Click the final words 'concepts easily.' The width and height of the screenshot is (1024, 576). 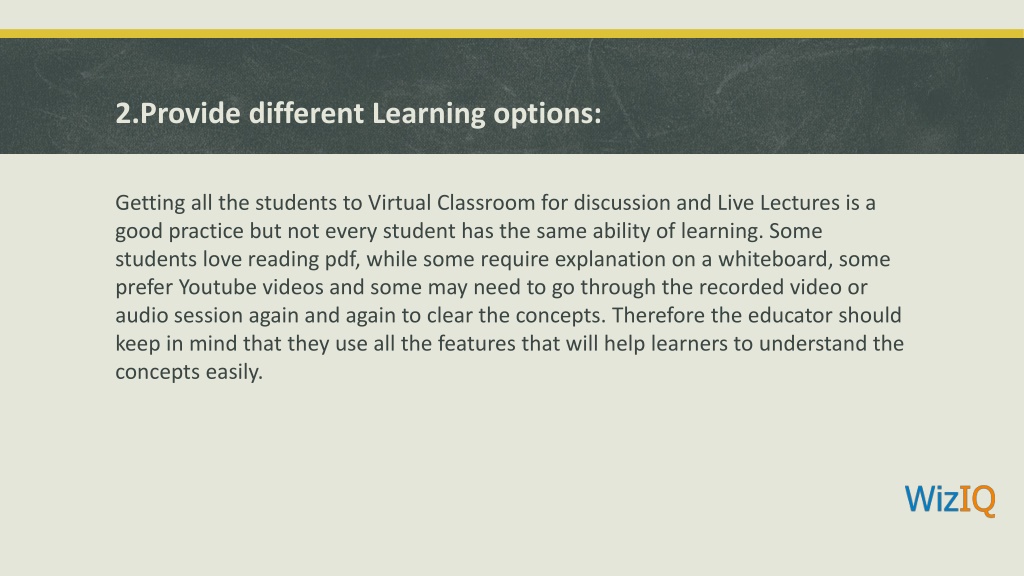189,372
